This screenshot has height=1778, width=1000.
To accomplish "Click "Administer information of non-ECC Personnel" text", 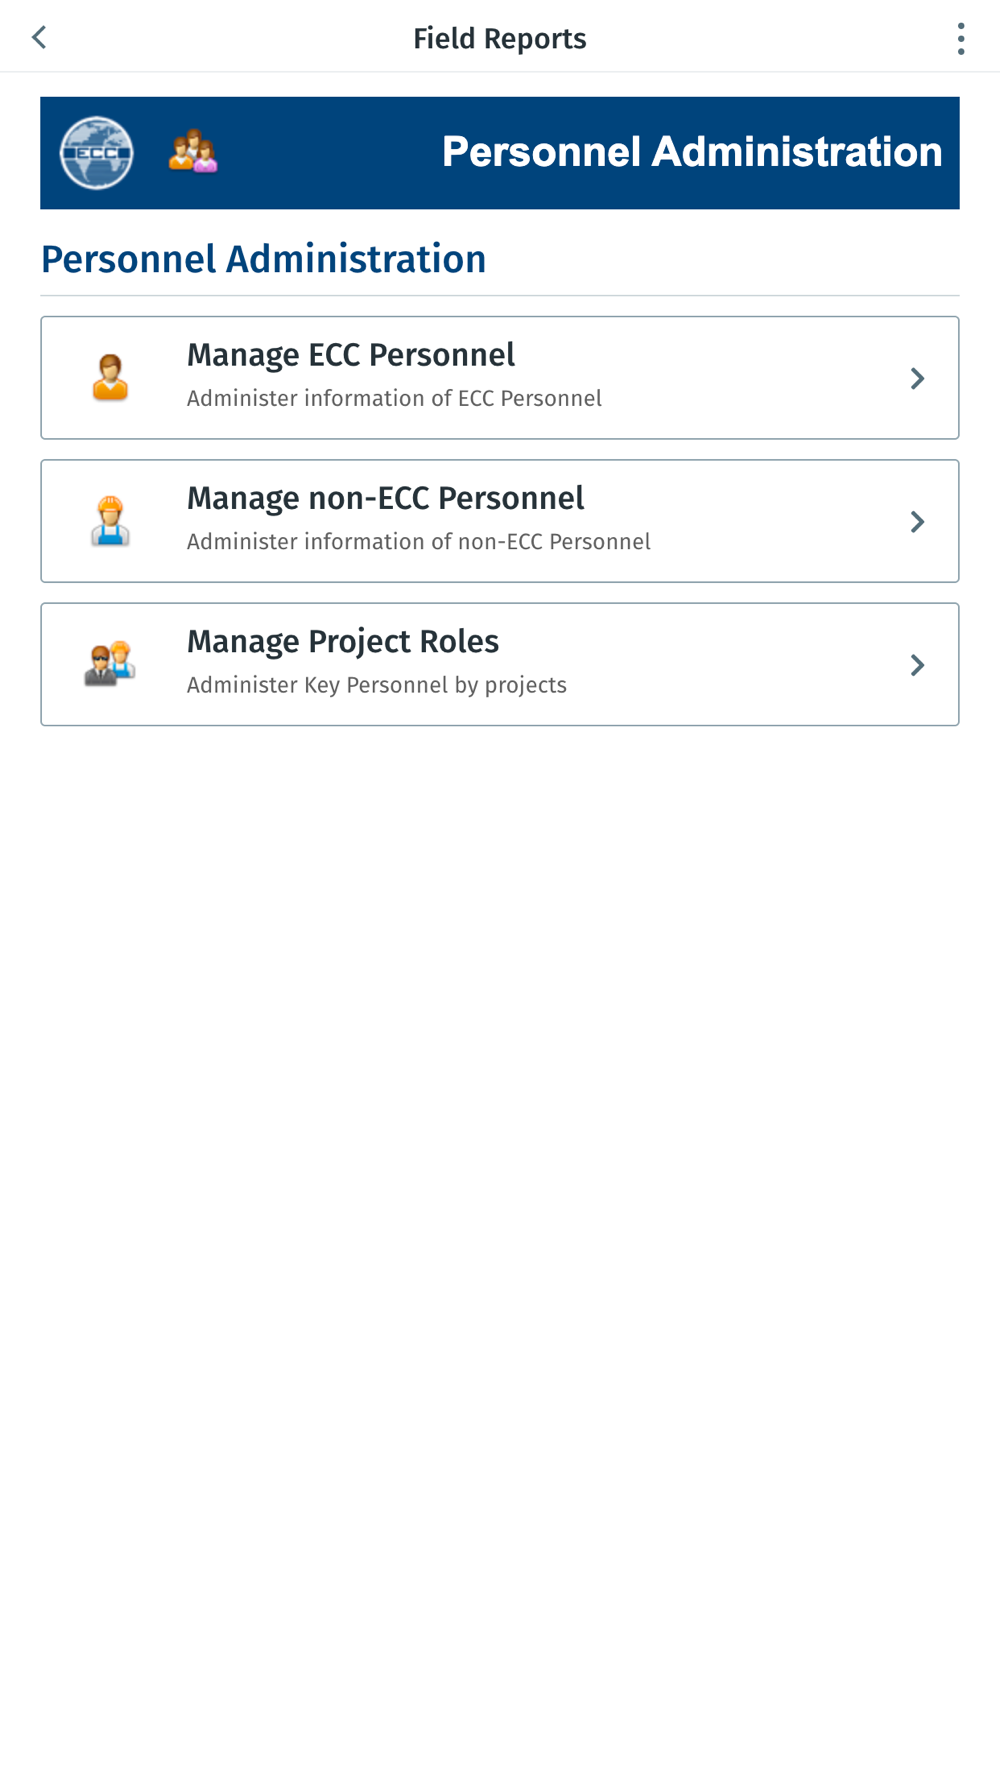I will 418,542.
